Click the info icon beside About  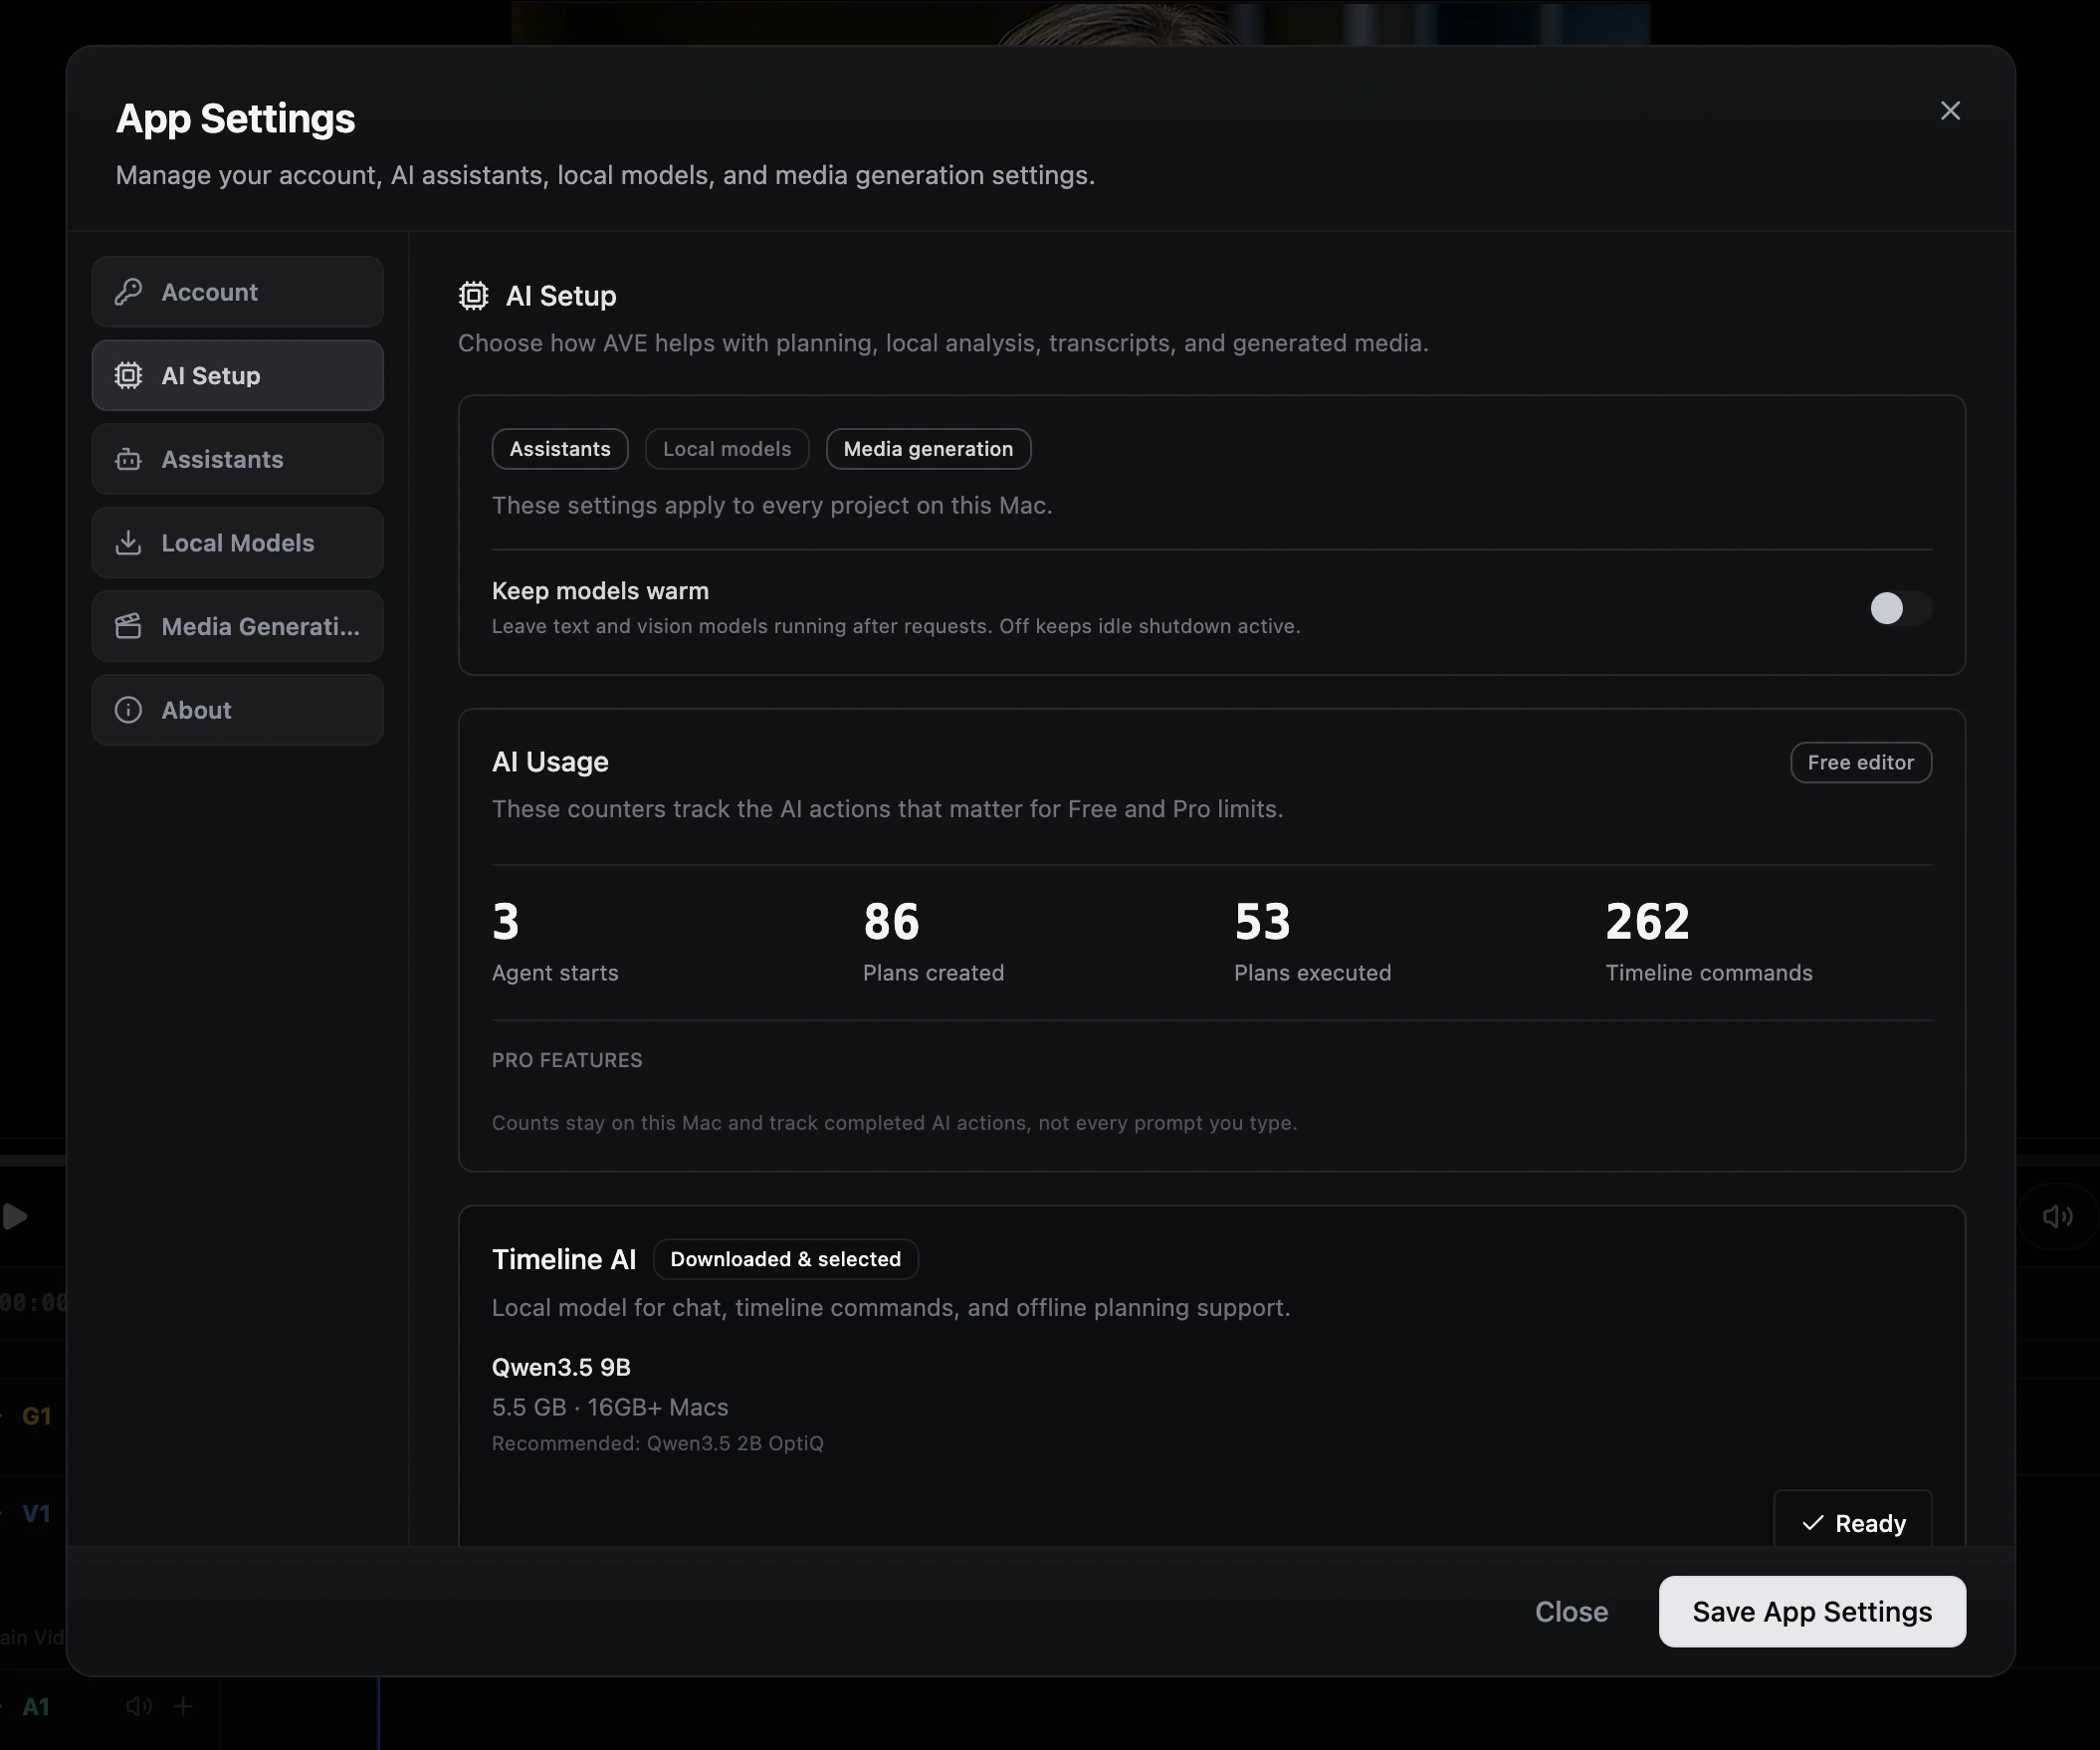coord(128,710)
